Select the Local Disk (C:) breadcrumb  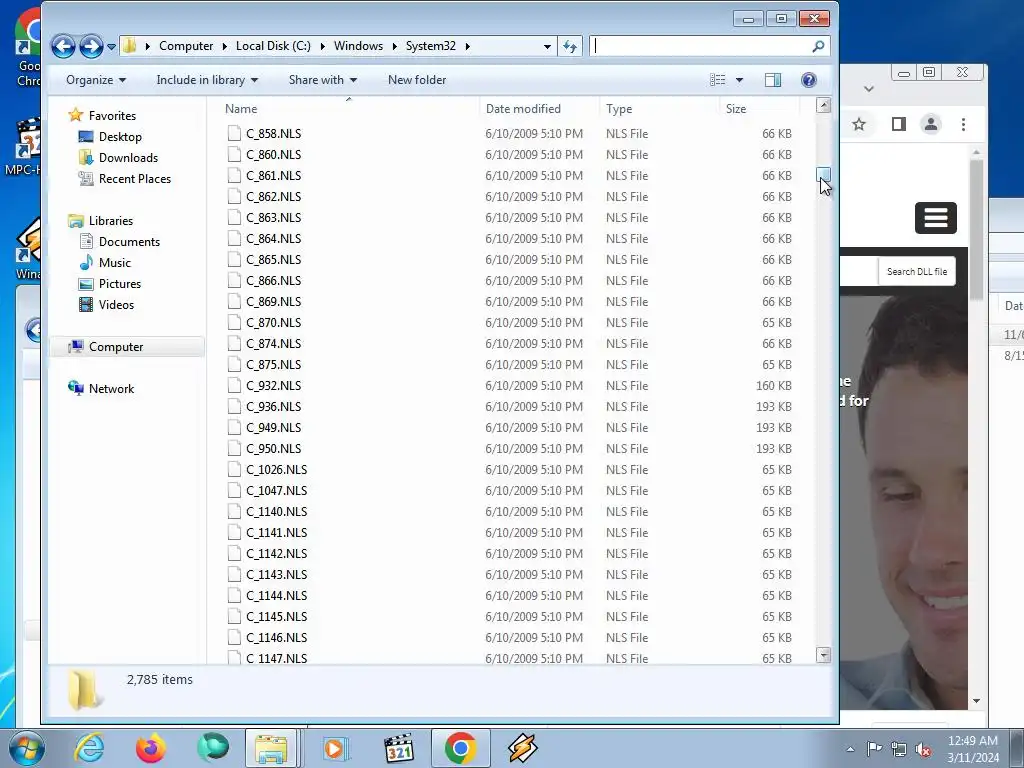point(273,46)
